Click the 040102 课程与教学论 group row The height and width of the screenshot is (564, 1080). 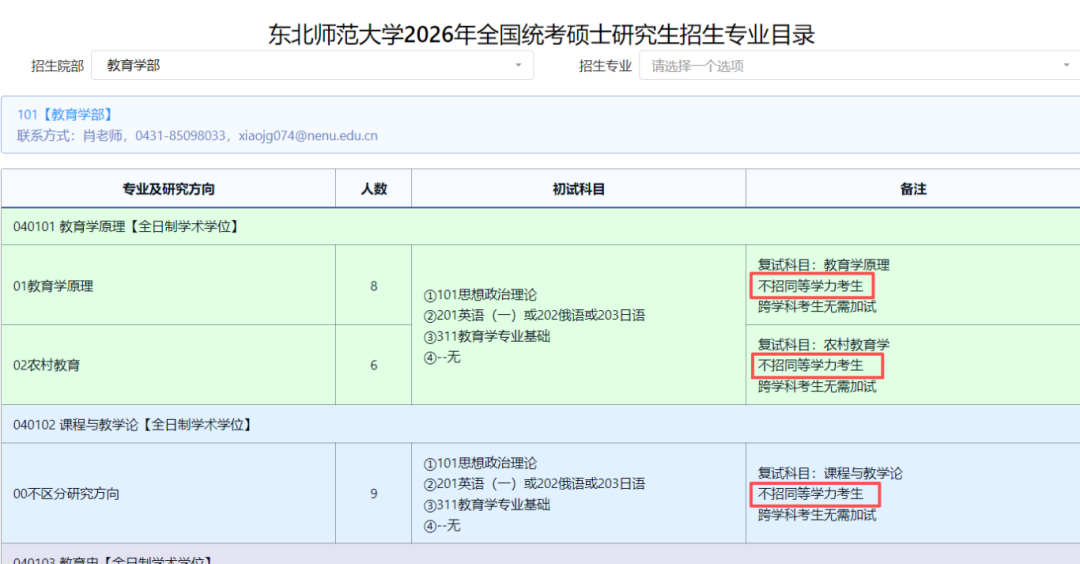click(132, 425)
